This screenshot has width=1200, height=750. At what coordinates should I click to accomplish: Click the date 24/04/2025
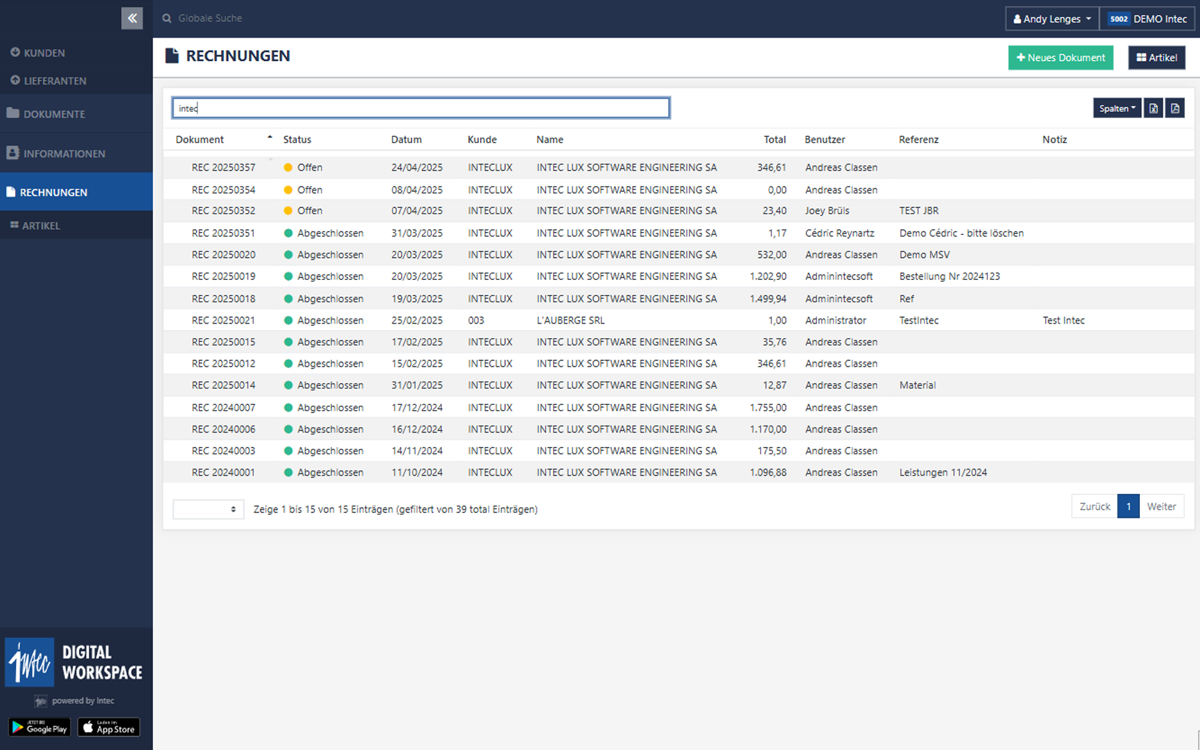[x=417, y=168]
